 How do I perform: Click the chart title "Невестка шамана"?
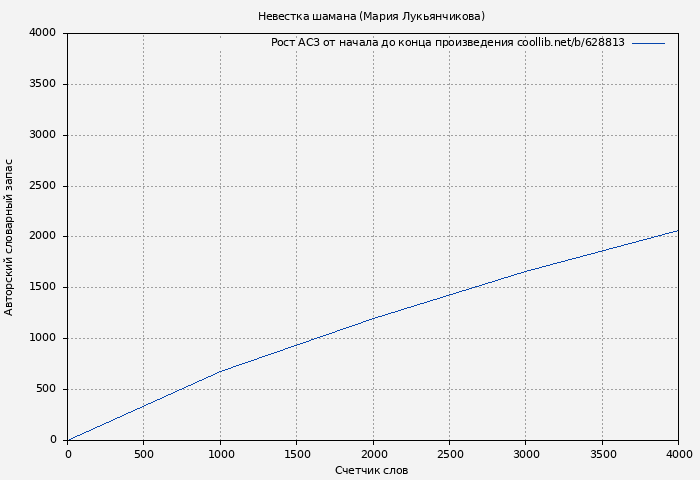pyautogui.click(x=371, y=16)
